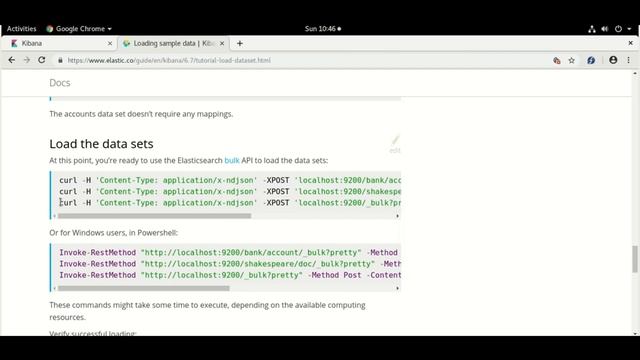Click the browser forward arrow

pos(27,60)
